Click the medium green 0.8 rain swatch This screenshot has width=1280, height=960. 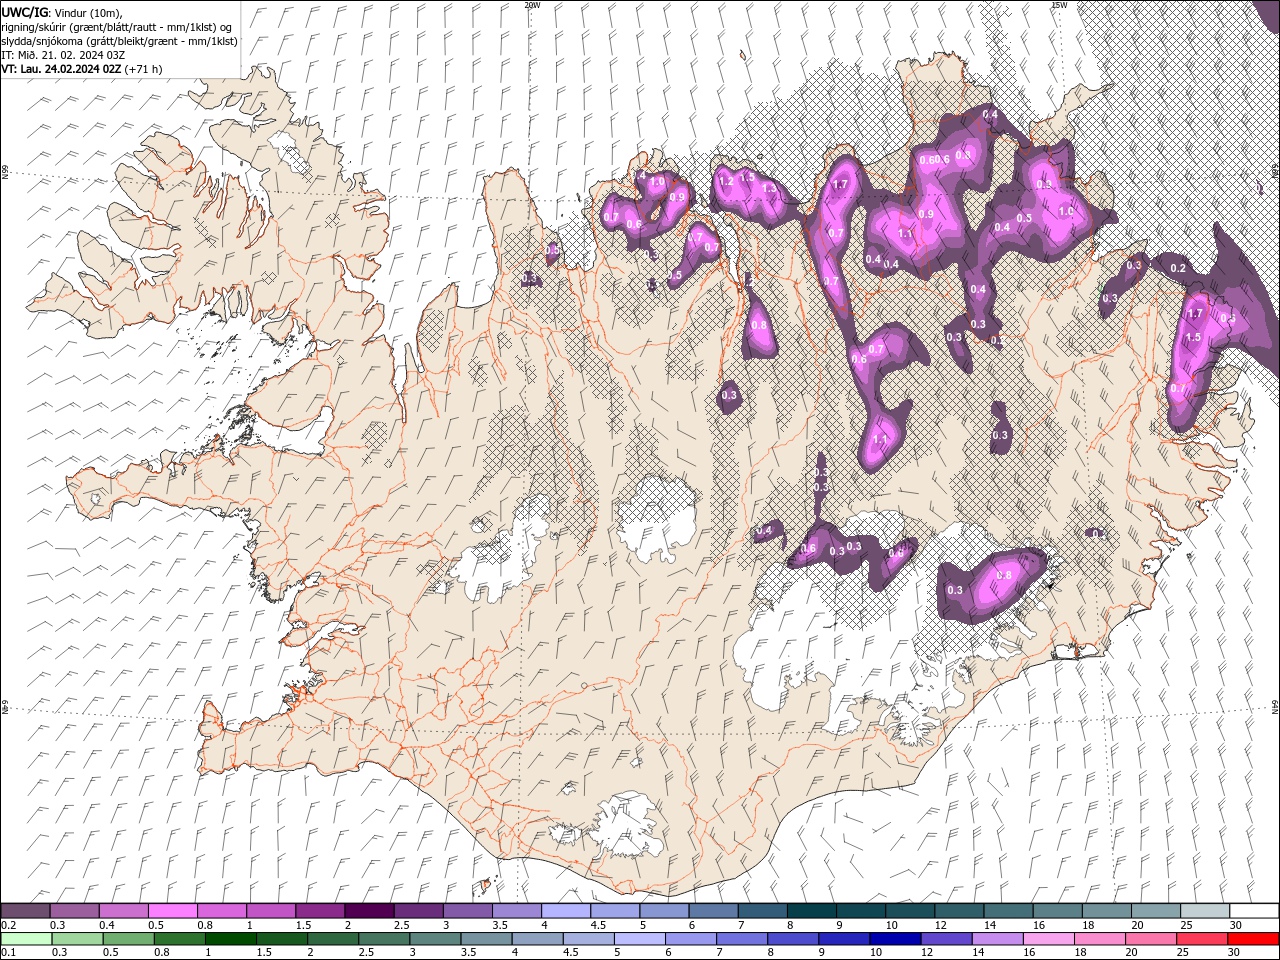(179, 939)
